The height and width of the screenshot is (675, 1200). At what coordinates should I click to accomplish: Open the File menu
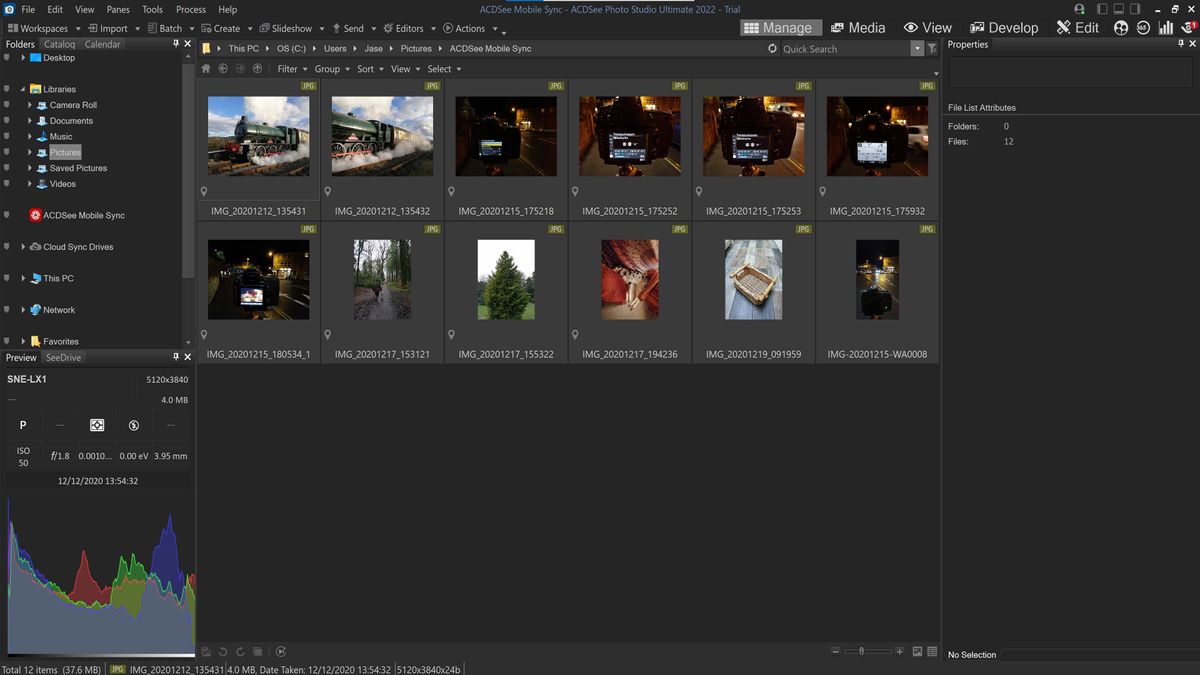point(28,9)
